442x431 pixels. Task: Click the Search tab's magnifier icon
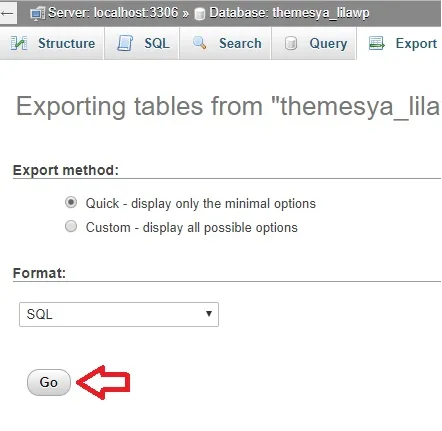click(200, 43)
